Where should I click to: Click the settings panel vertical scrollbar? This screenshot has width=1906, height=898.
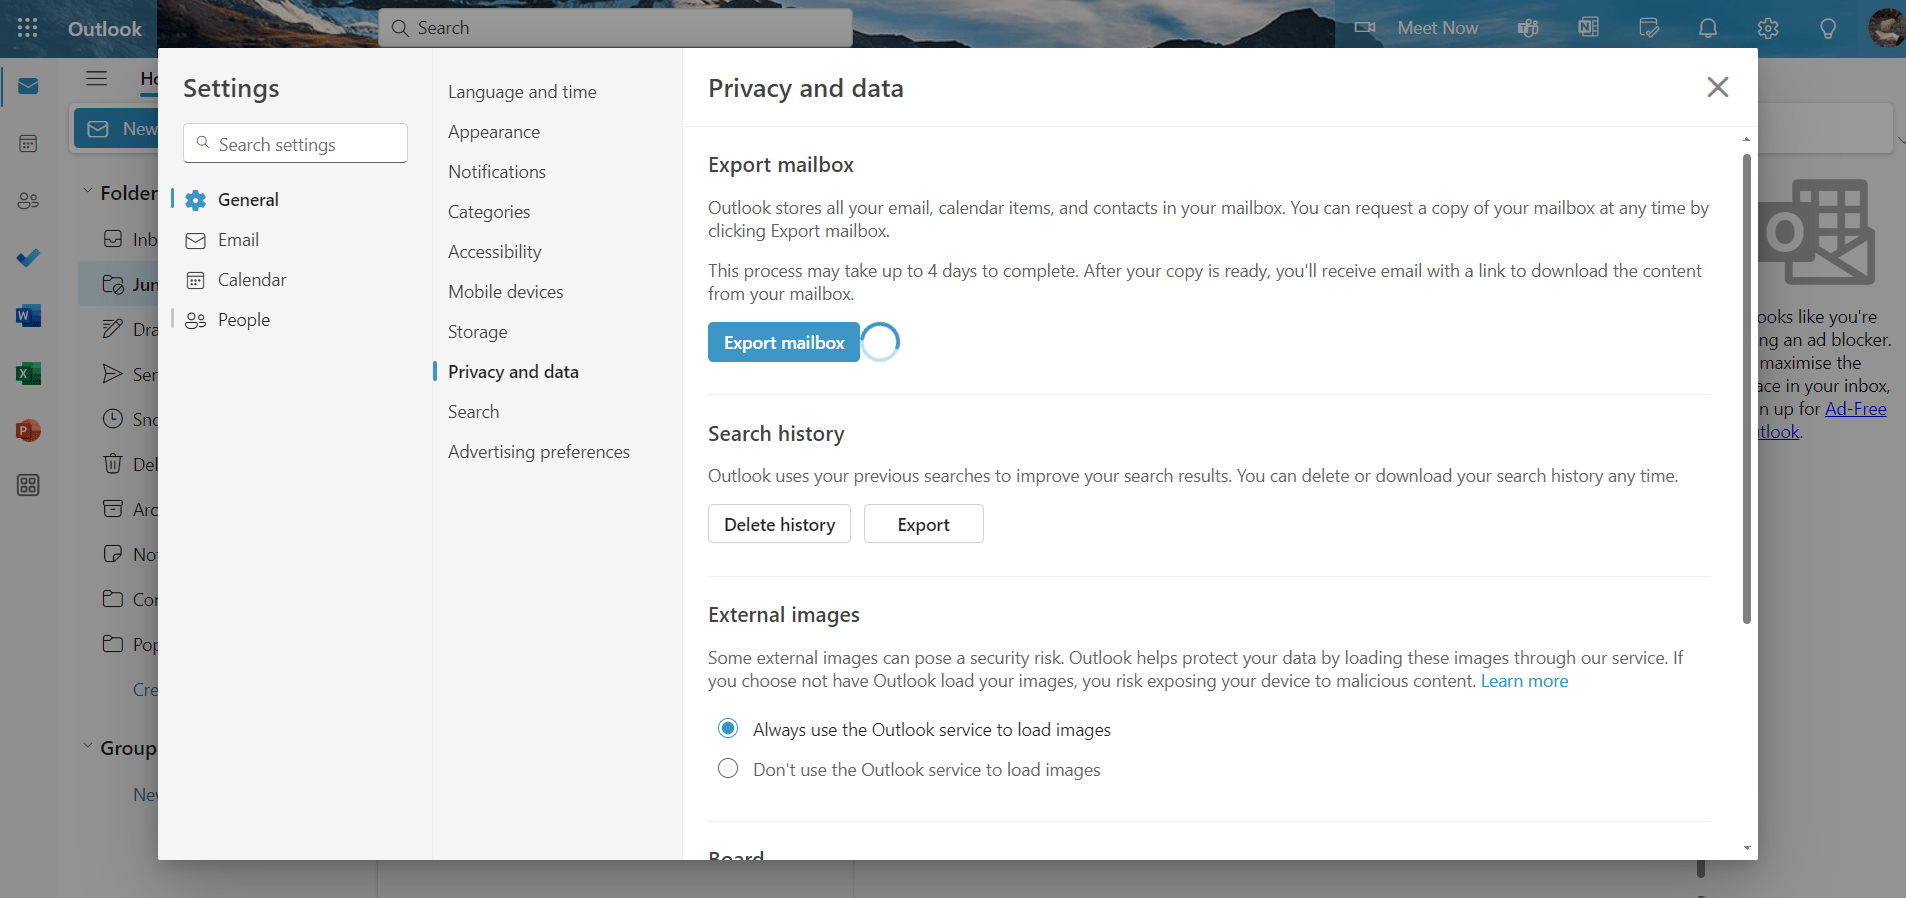click(1747, 389)
